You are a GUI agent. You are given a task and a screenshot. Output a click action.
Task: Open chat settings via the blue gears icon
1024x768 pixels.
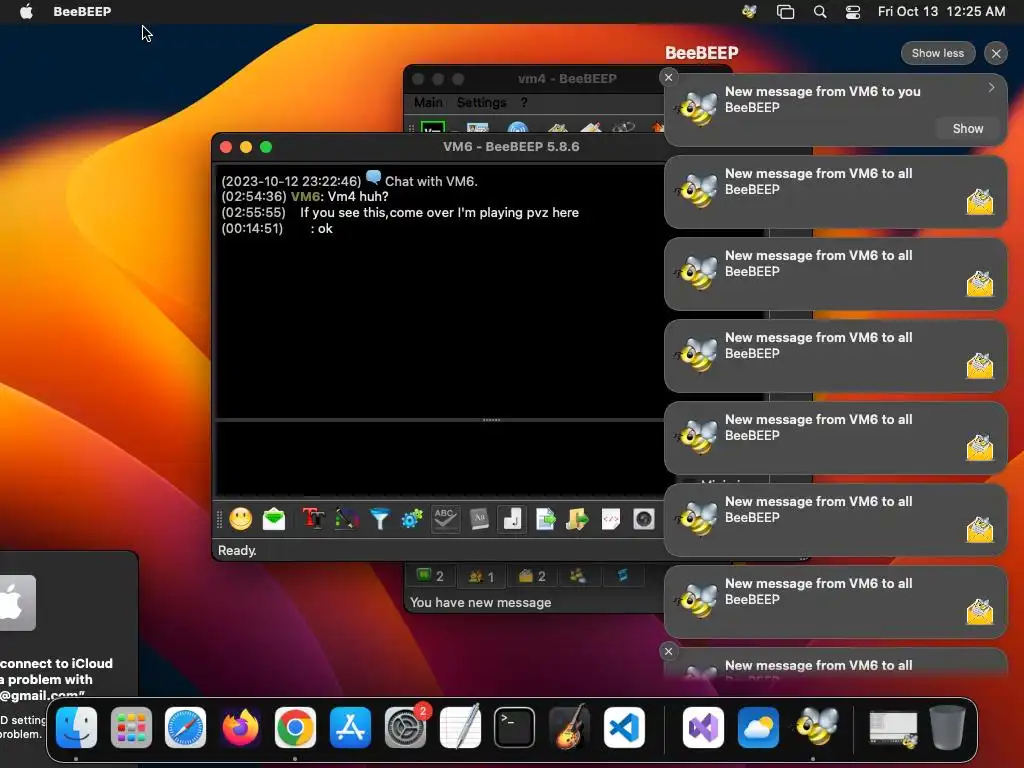(x=412, y=519)
